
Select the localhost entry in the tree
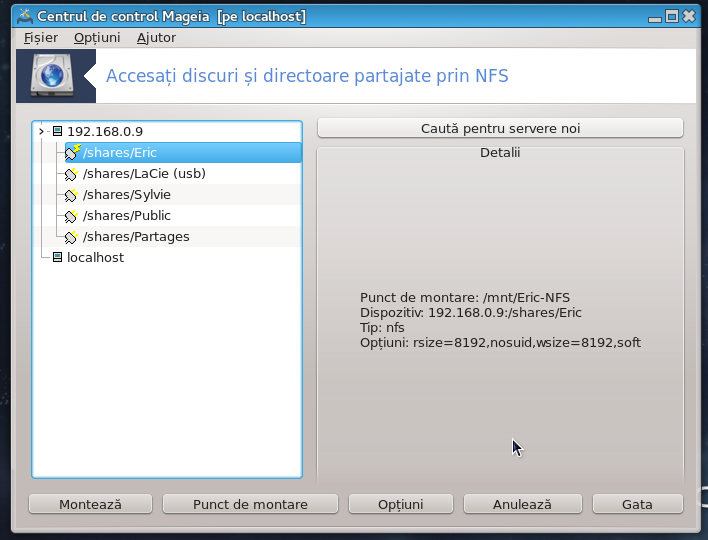(x=95, y=257)
